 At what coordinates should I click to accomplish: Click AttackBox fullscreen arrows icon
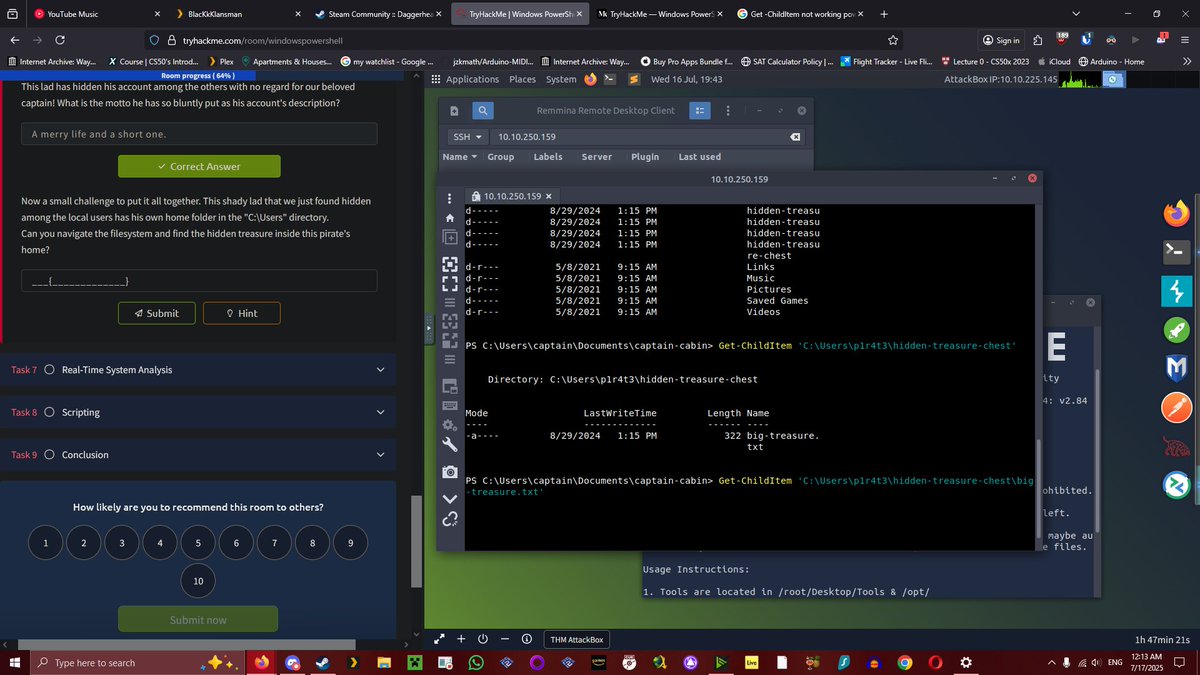439,639
